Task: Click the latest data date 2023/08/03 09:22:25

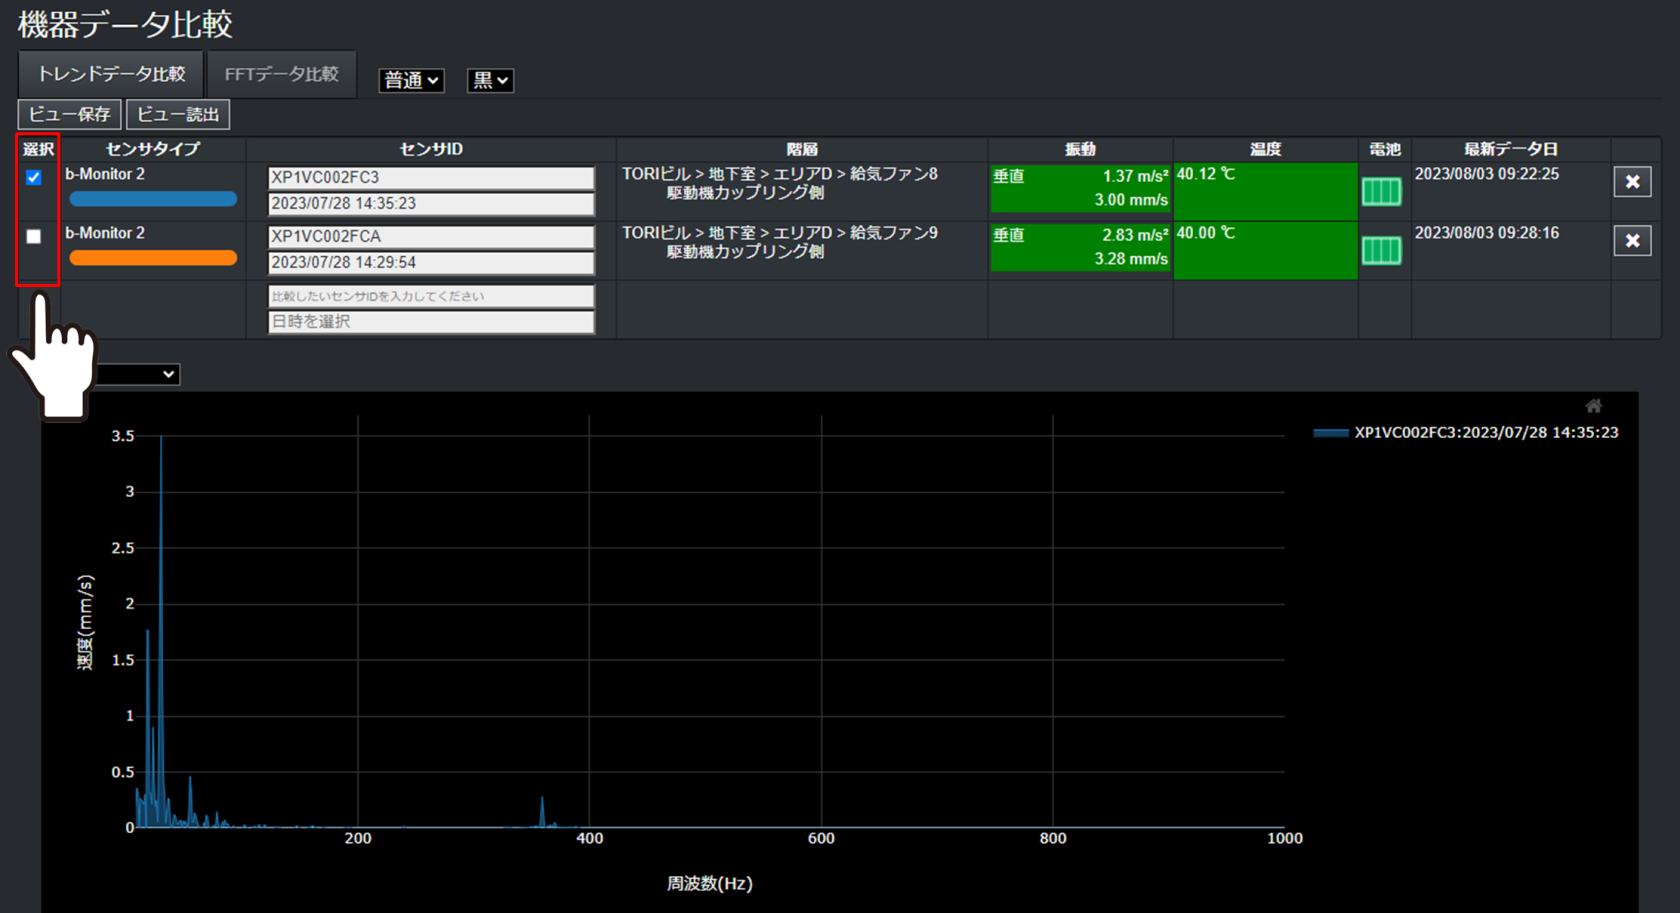Action: [1486, 174]
